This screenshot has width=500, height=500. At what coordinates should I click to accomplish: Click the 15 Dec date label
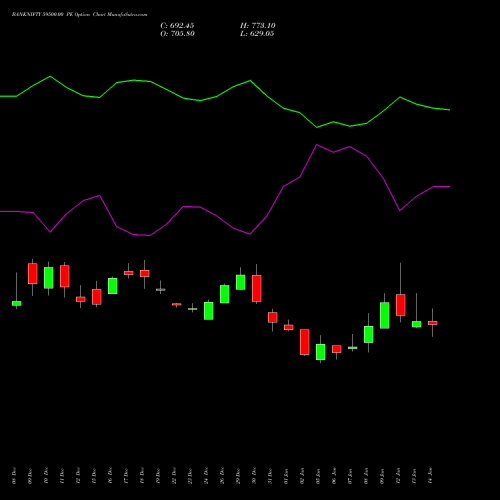94,476
